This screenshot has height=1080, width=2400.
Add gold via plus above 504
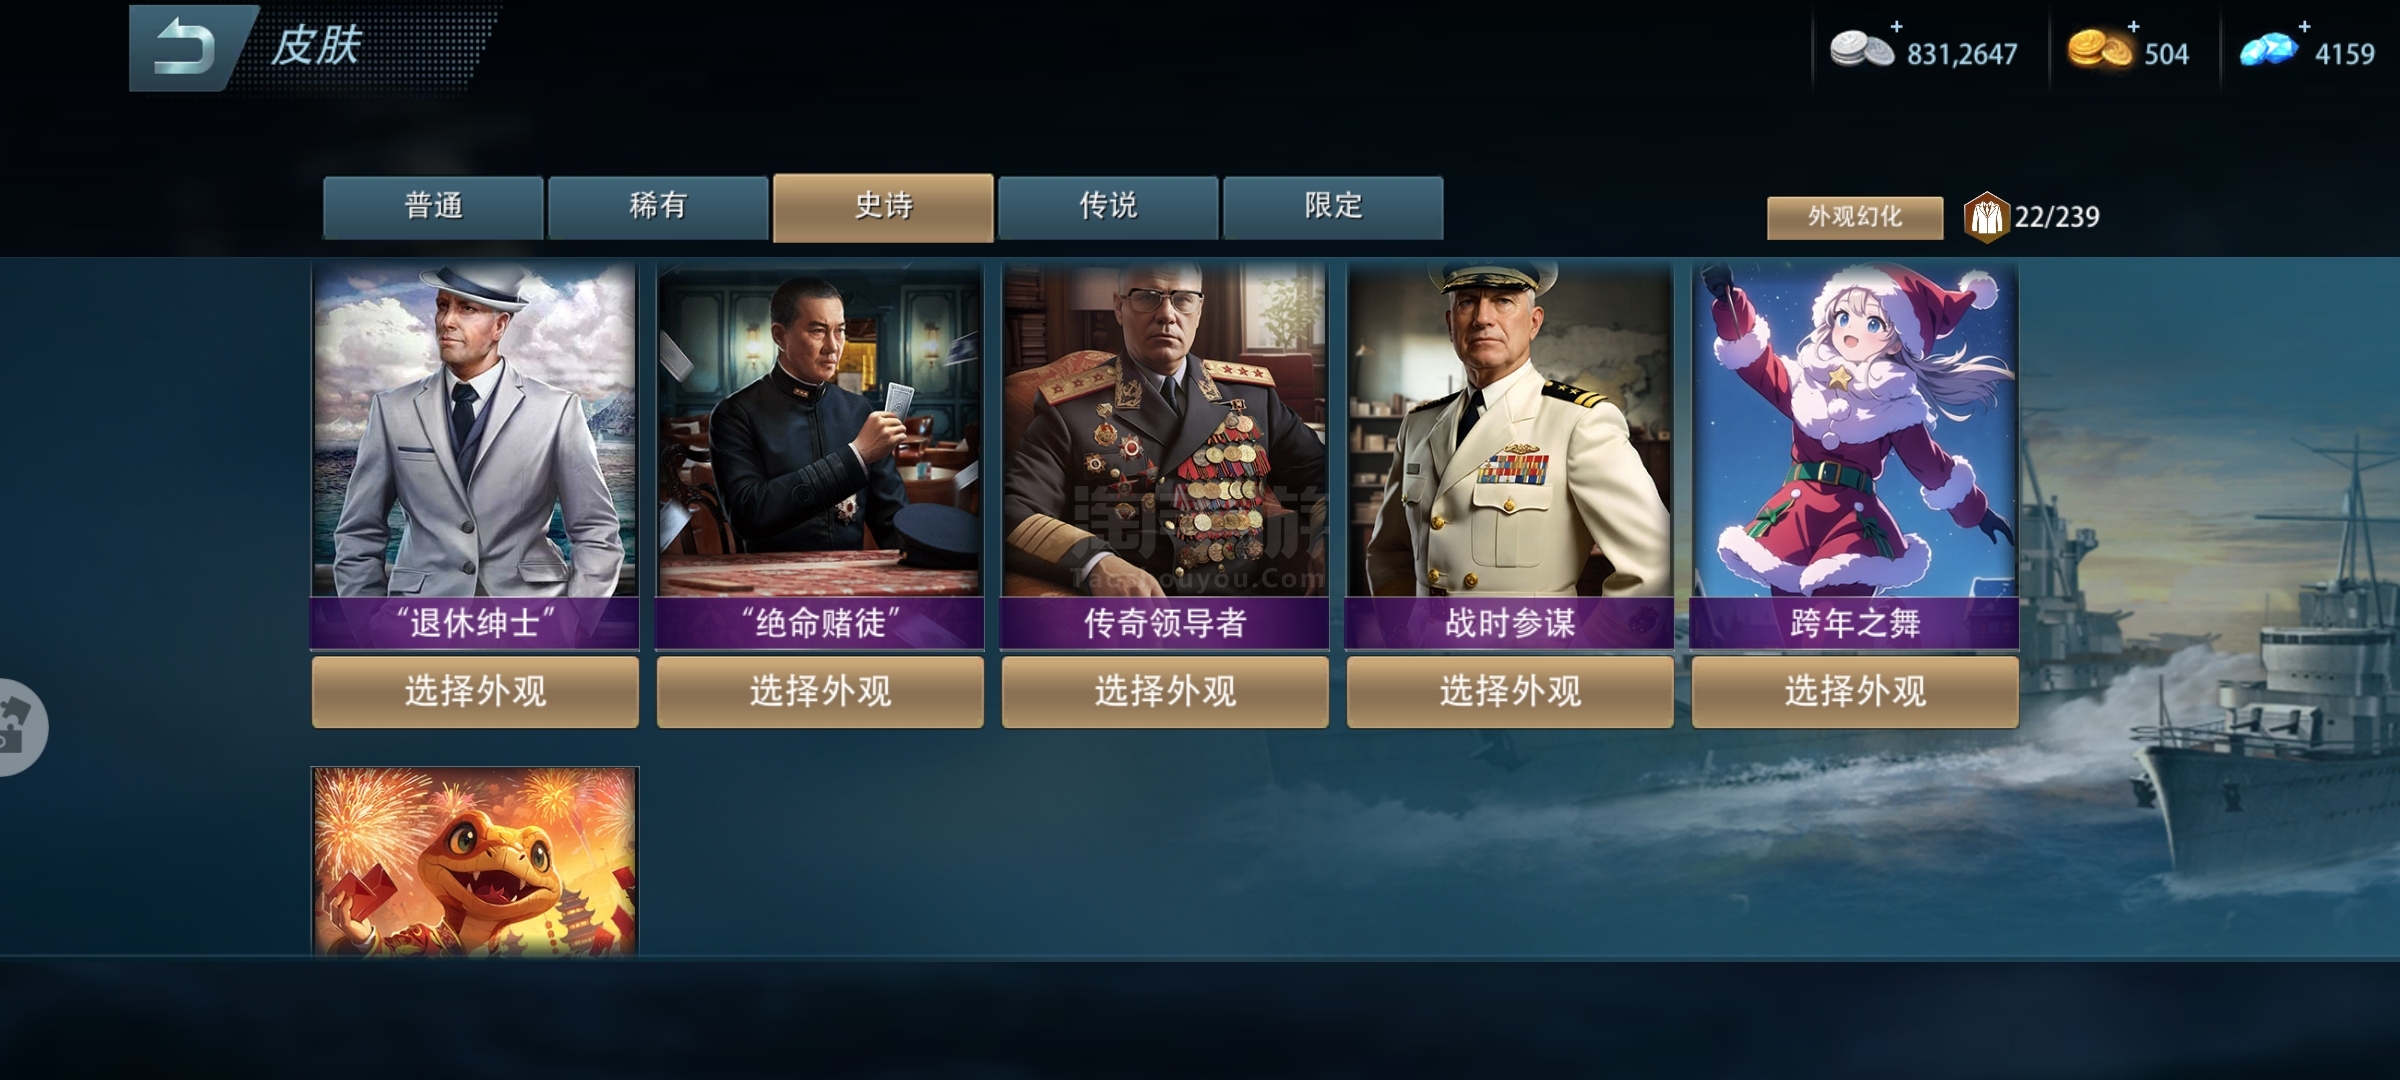tap(2134, 26)
